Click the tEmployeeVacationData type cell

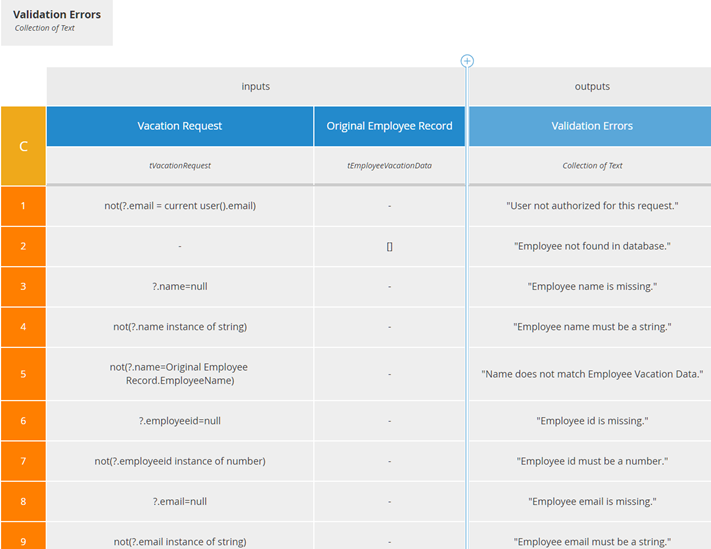[x=389, y=166]
